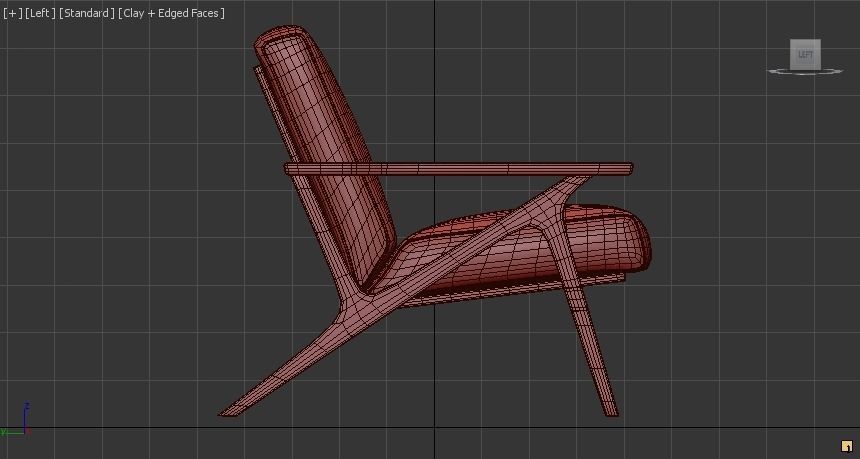Open the [Clay + Edged Faces] shading menu

(171, 13)
